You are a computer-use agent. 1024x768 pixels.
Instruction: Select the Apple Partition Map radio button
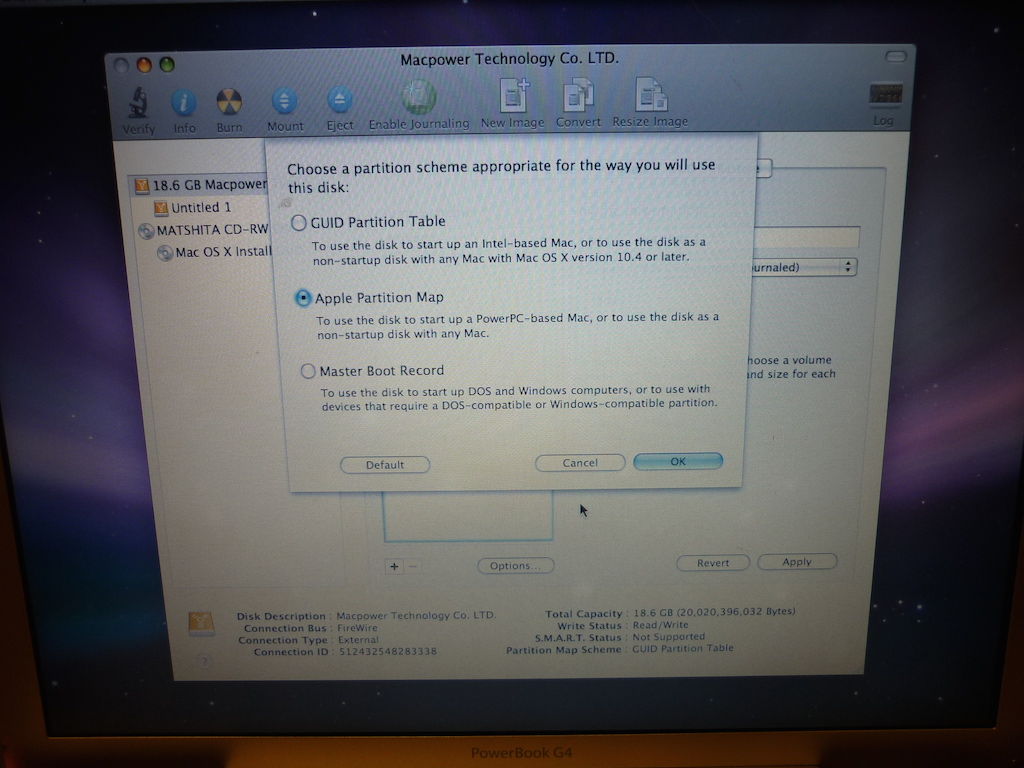[x=303, y=298]
